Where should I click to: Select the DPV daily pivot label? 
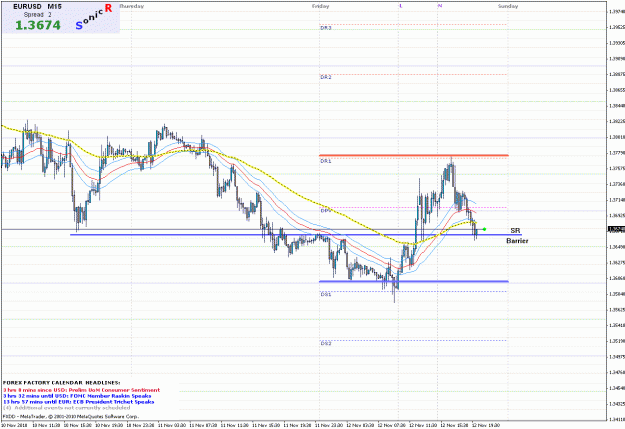[x=326, y=211]
